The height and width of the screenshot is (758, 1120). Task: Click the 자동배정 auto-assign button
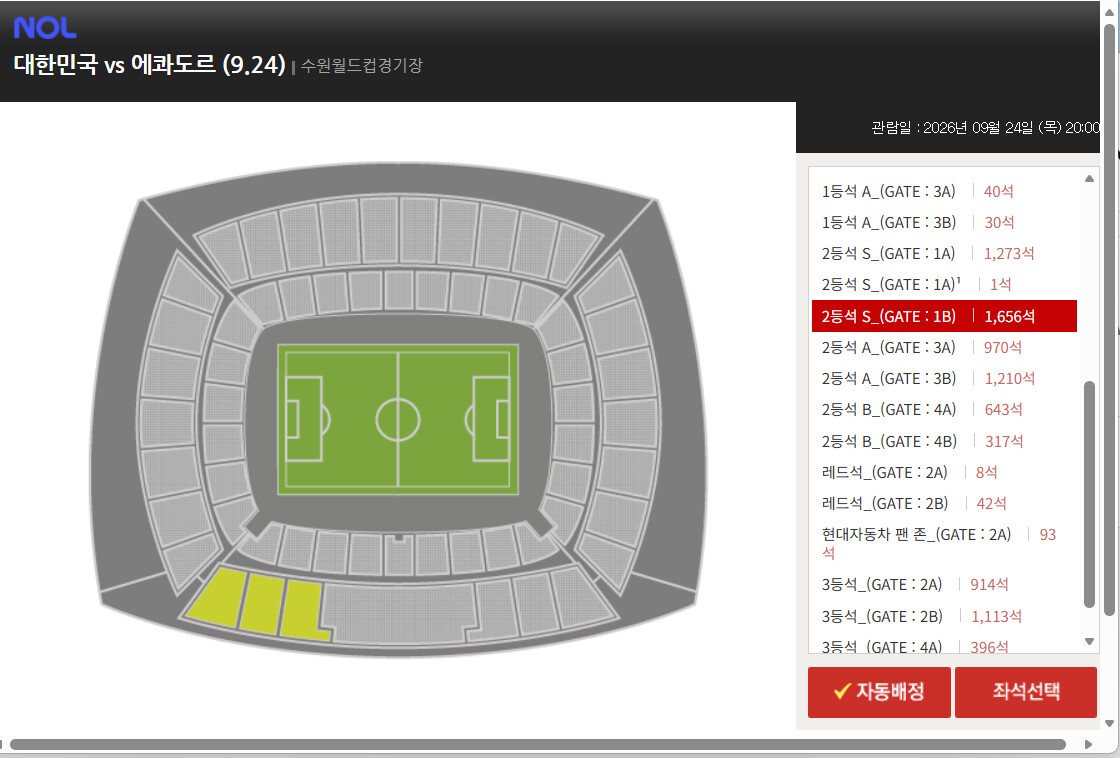click(x=879, y=692)
